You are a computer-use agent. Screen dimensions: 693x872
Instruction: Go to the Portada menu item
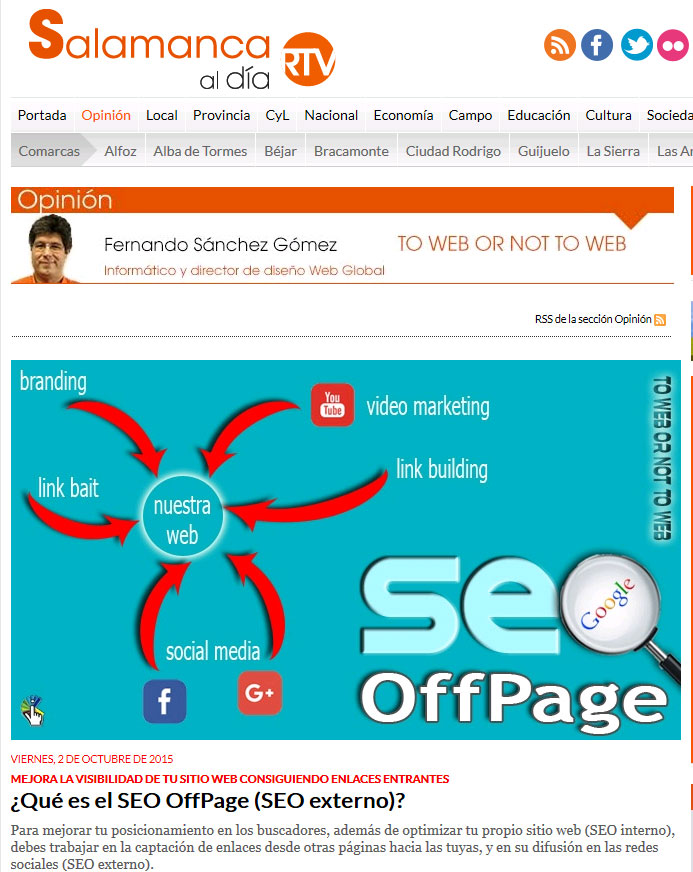(42, 115)
